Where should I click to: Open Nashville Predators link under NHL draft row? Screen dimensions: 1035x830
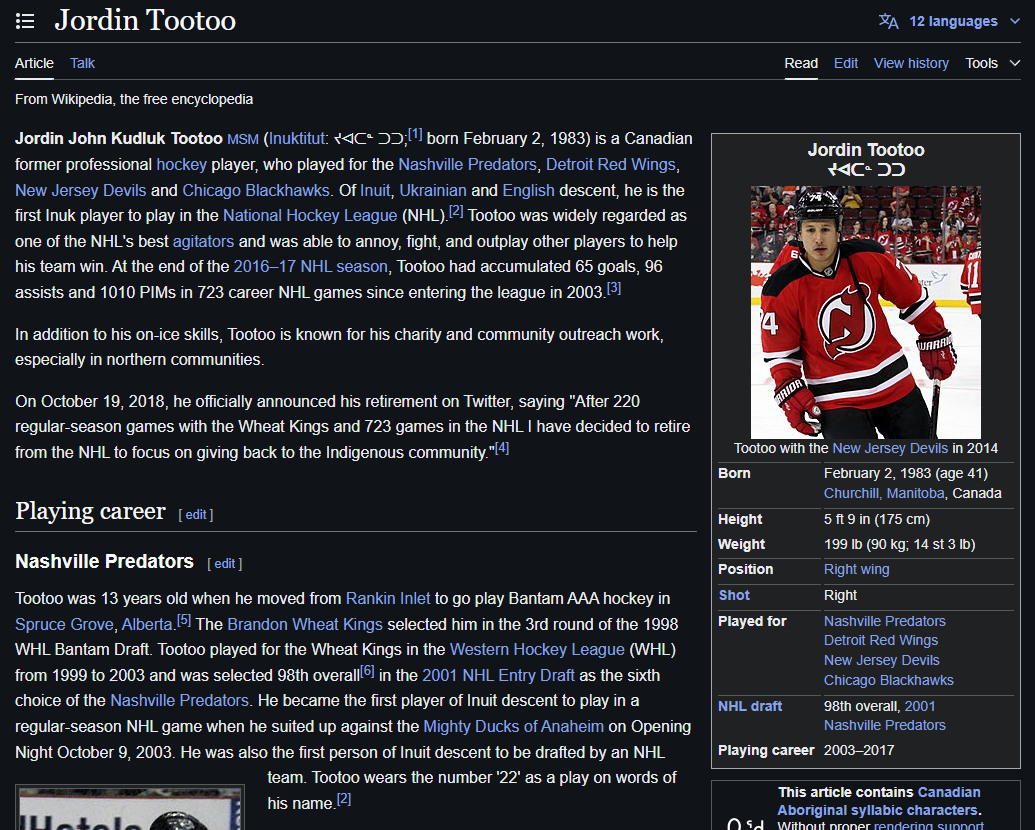coord(885,725)
